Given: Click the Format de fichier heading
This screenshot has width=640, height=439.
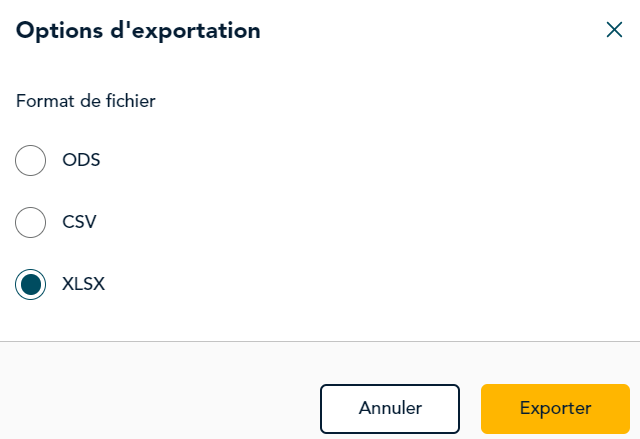Looking at the screenshot, I should click(86, 101).
